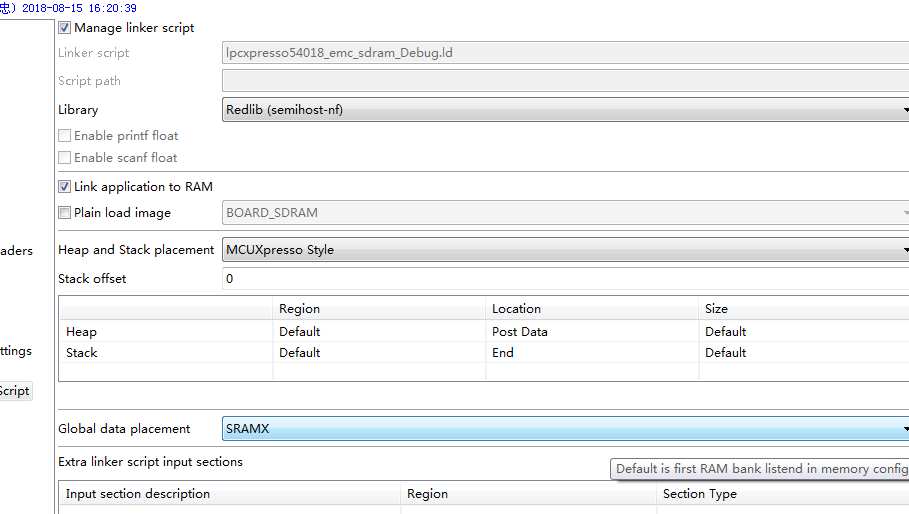This screenshot has height=514, width=909.
Task: Click Input section description column header
Action: (x=230, y=494)
